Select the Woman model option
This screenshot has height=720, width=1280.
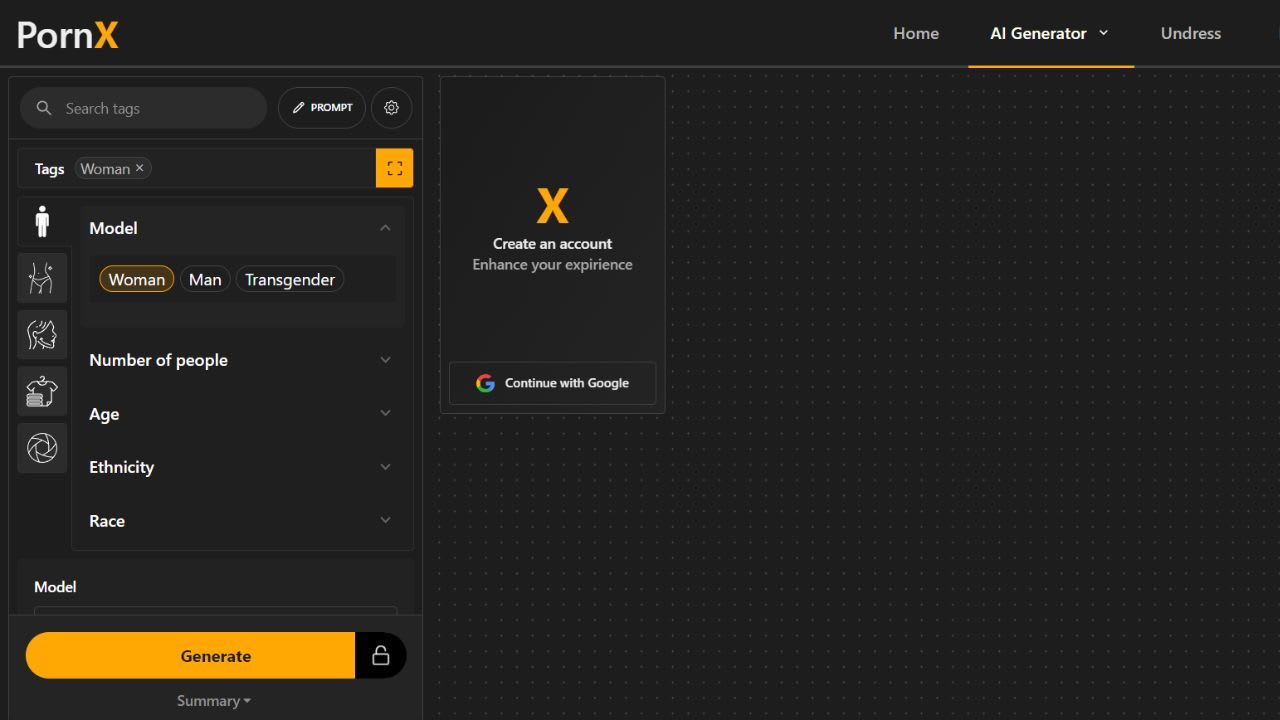(137, 279)
